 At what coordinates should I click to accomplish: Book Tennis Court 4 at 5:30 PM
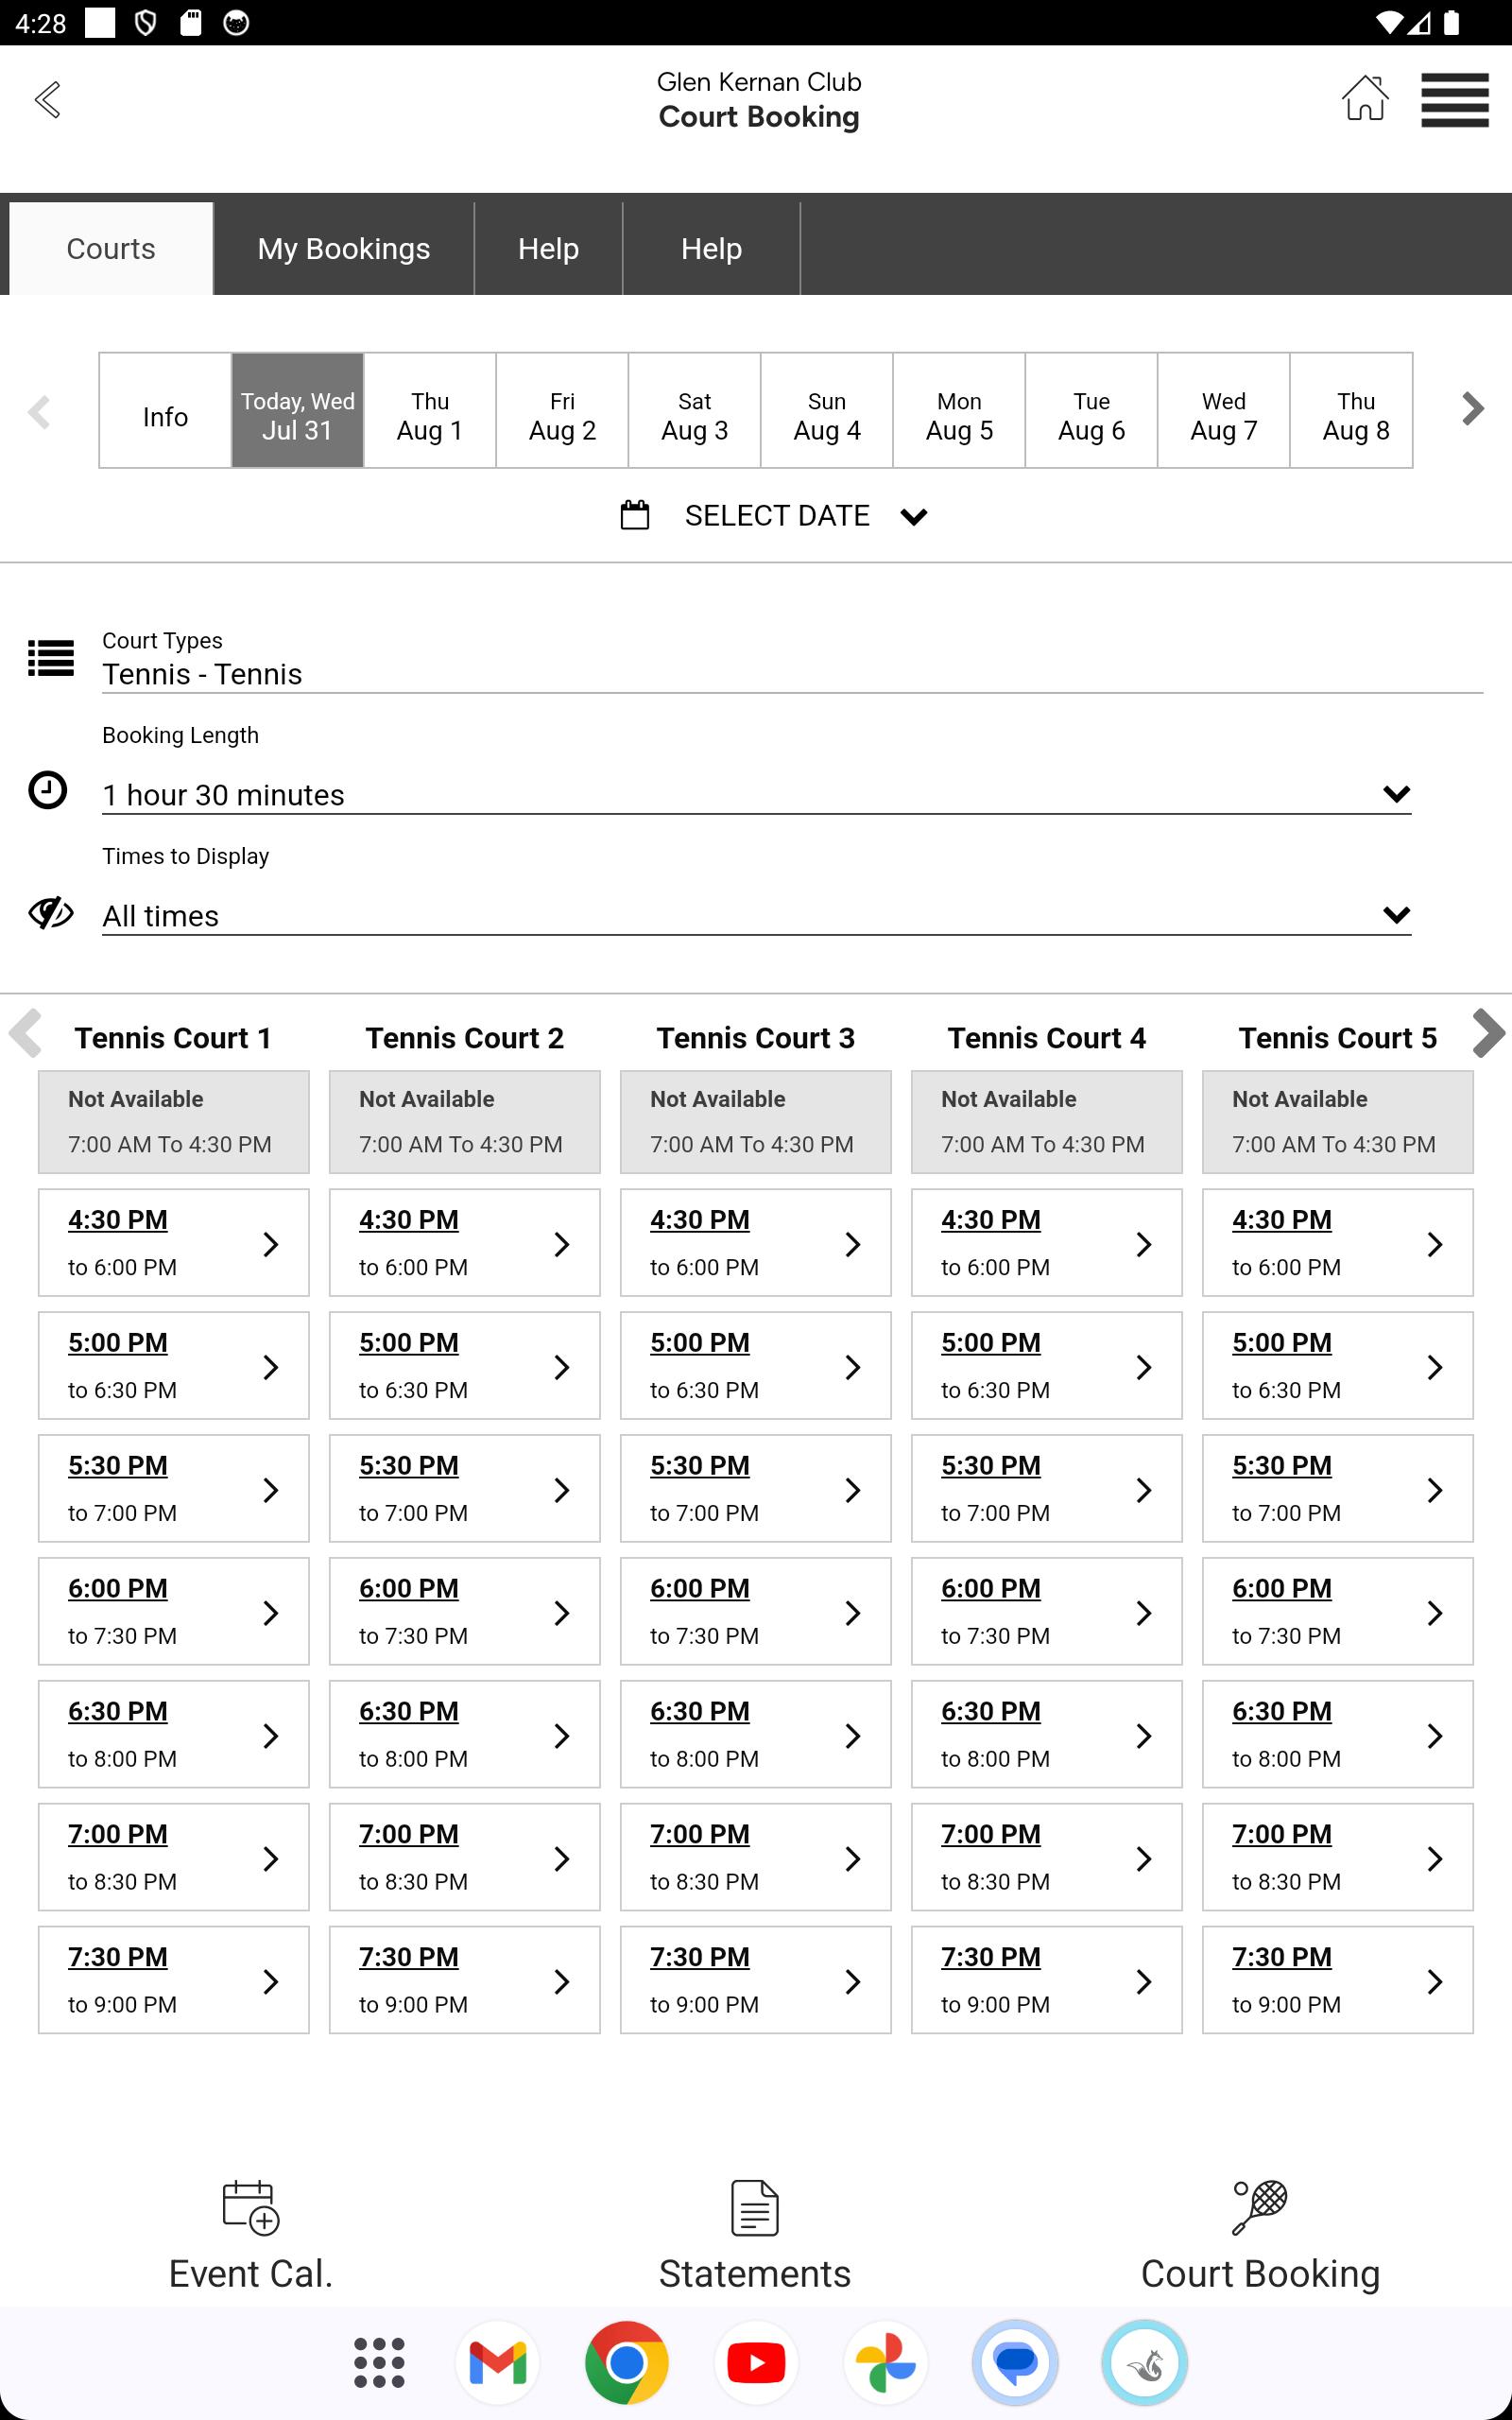pyautogui.click(x=1046, y=1488)
